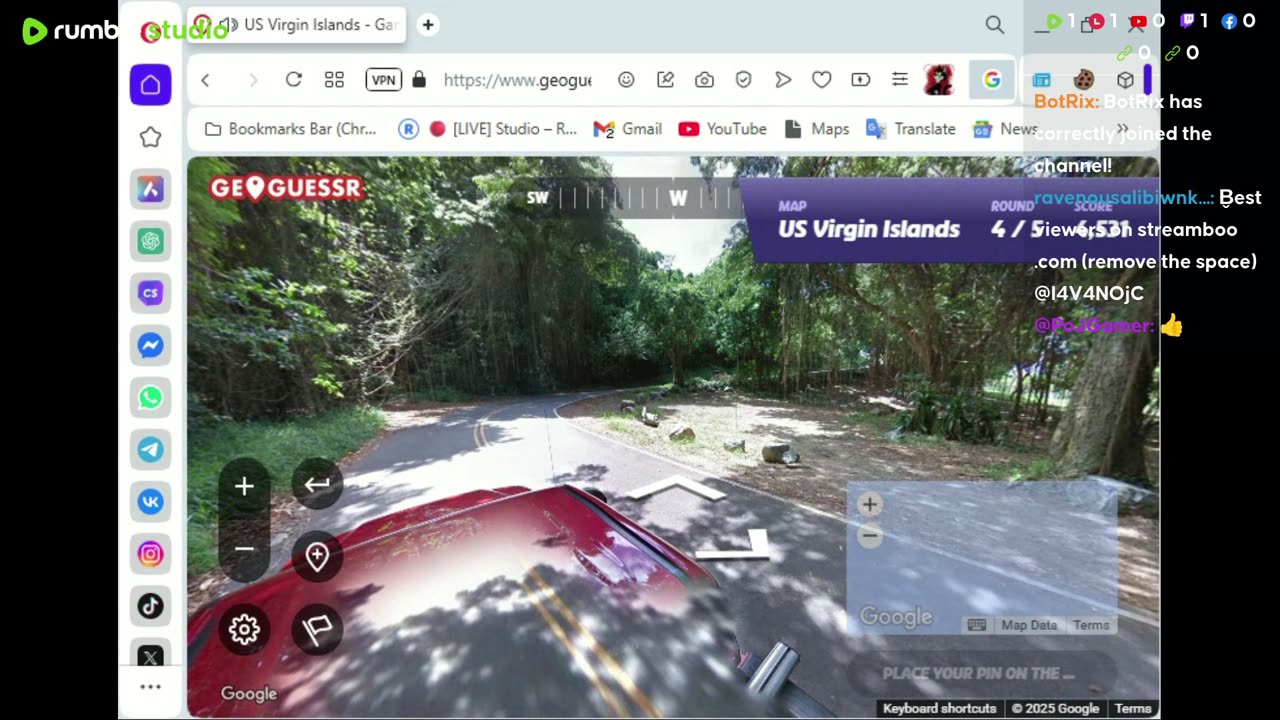Open a new browser tab
This screenshot has width=1280, height=720.
(x=428, y=25)
